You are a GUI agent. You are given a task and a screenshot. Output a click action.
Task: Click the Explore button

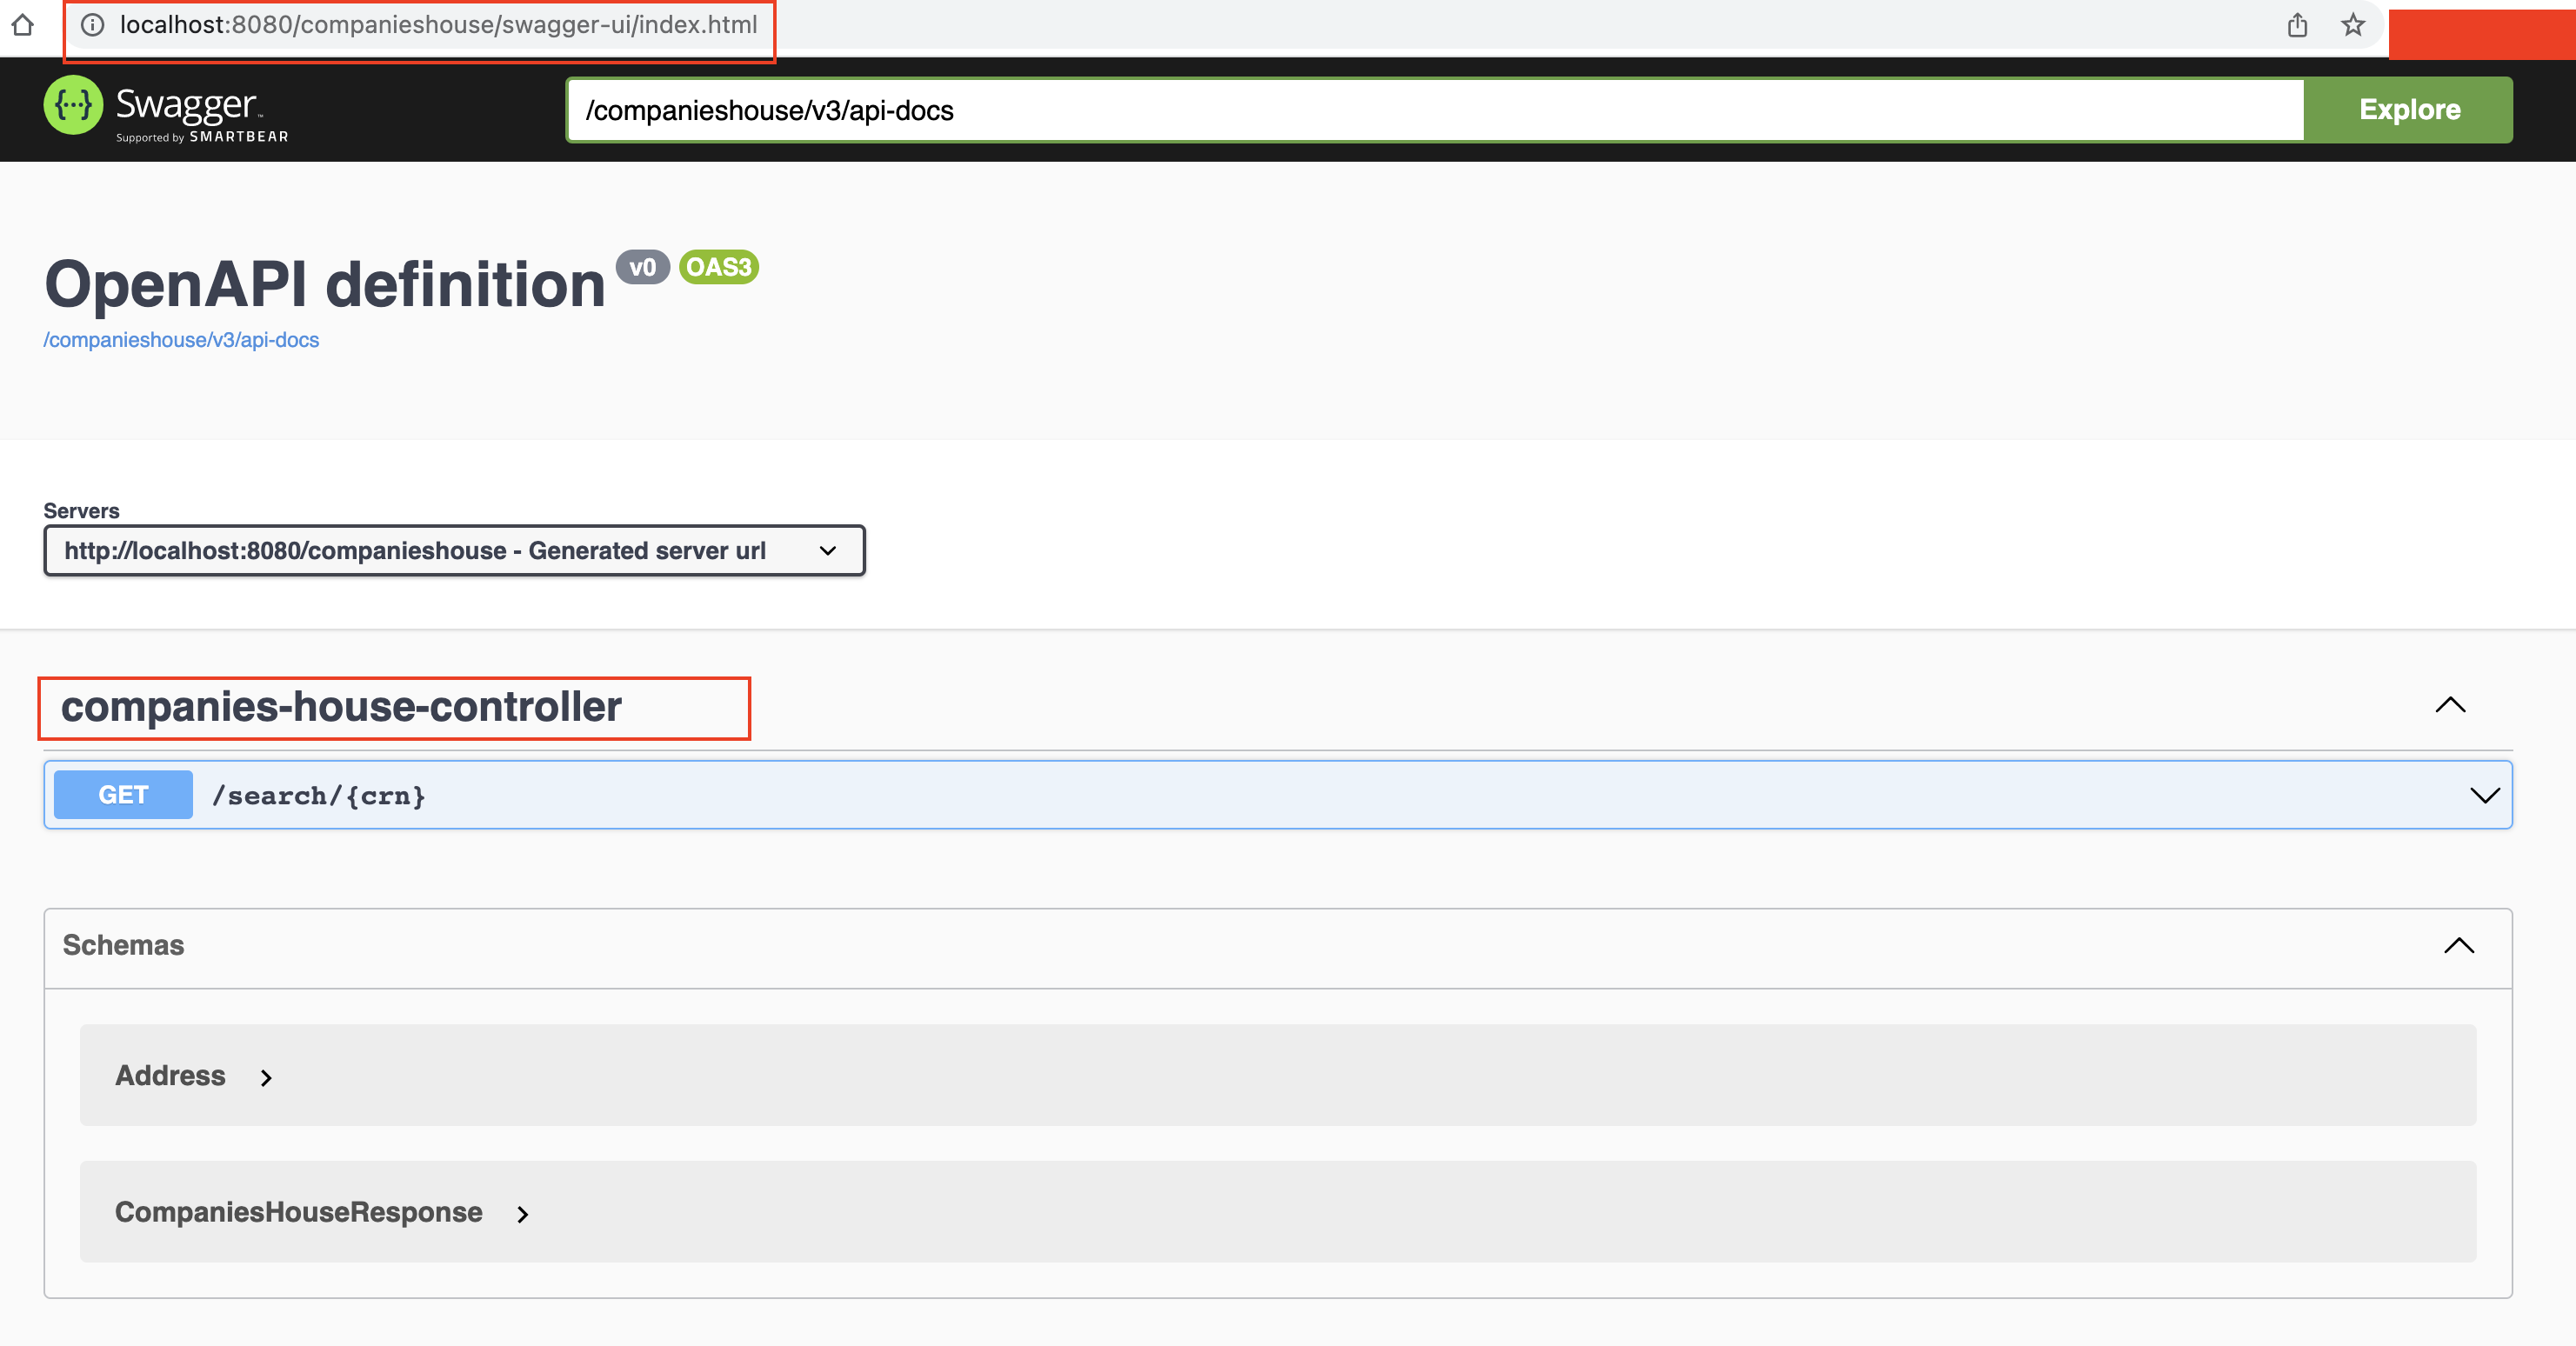2409,110
